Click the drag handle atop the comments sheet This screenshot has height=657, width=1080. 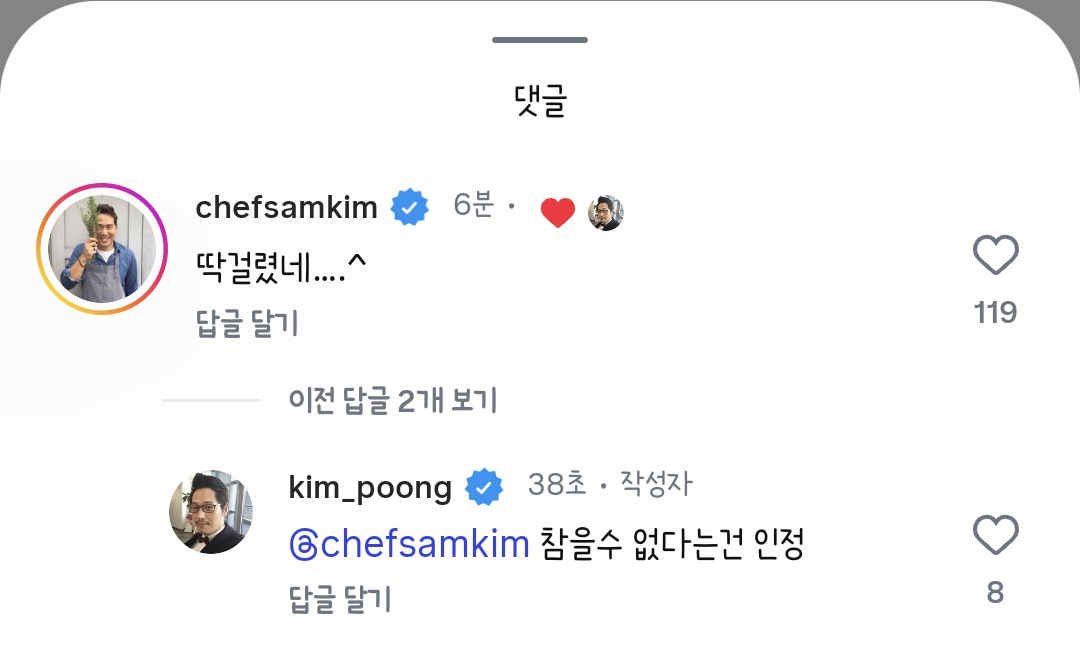tap(540, 40)
